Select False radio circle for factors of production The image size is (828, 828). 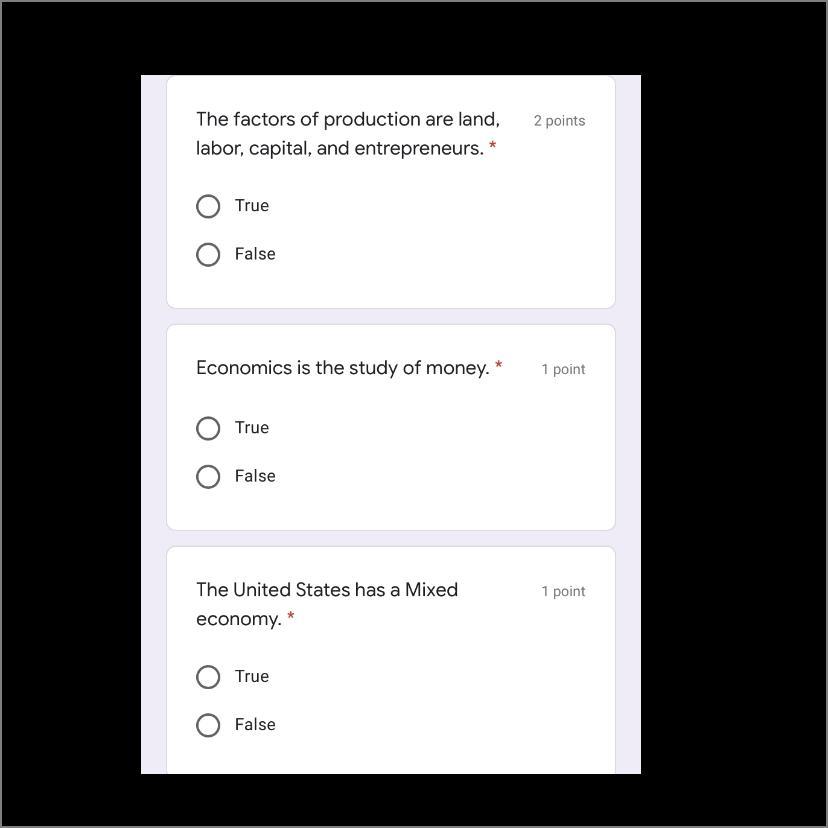point(208,255)
